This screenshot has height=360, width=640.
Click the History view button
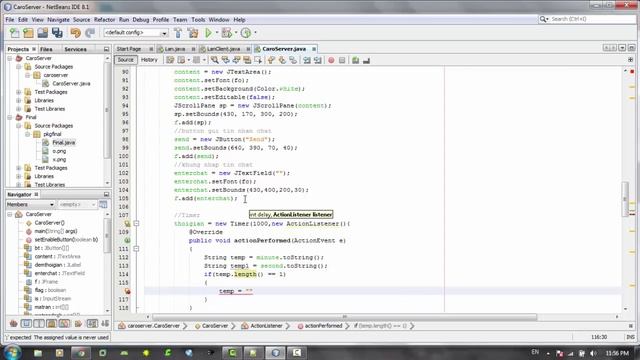(149, 60)
